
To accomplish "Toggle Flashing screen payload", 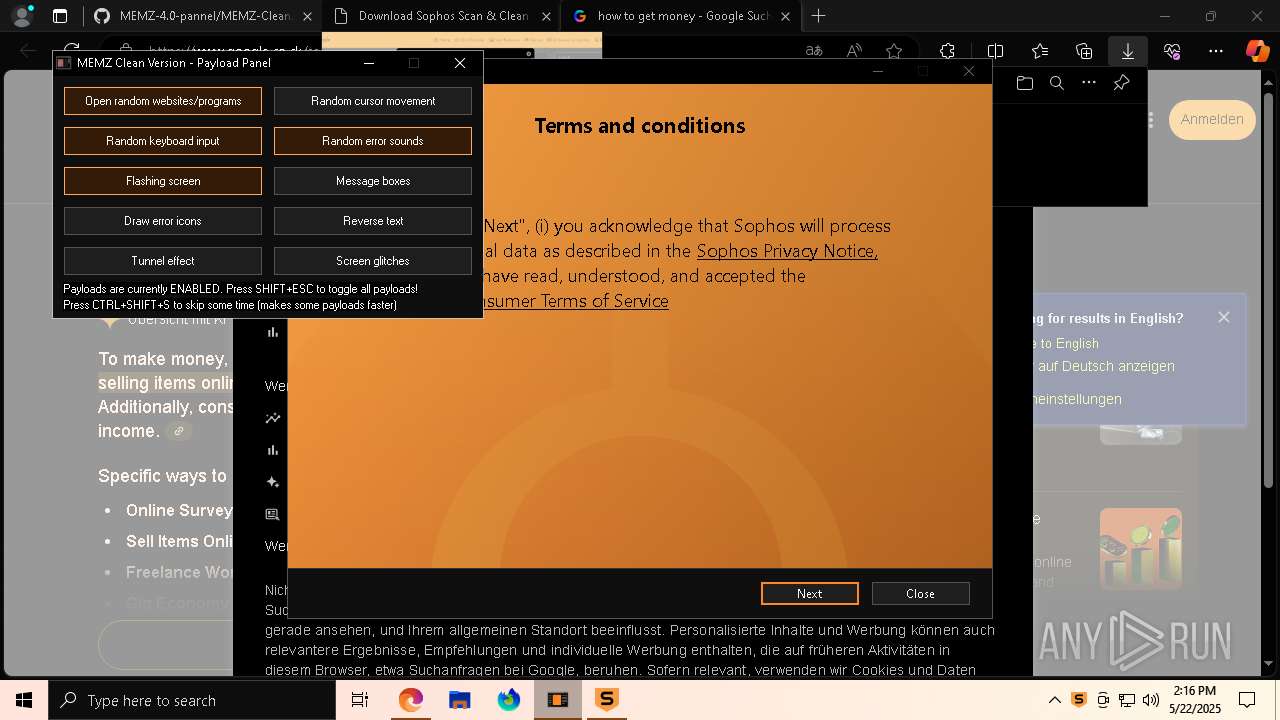I will (x=163, y=181).
